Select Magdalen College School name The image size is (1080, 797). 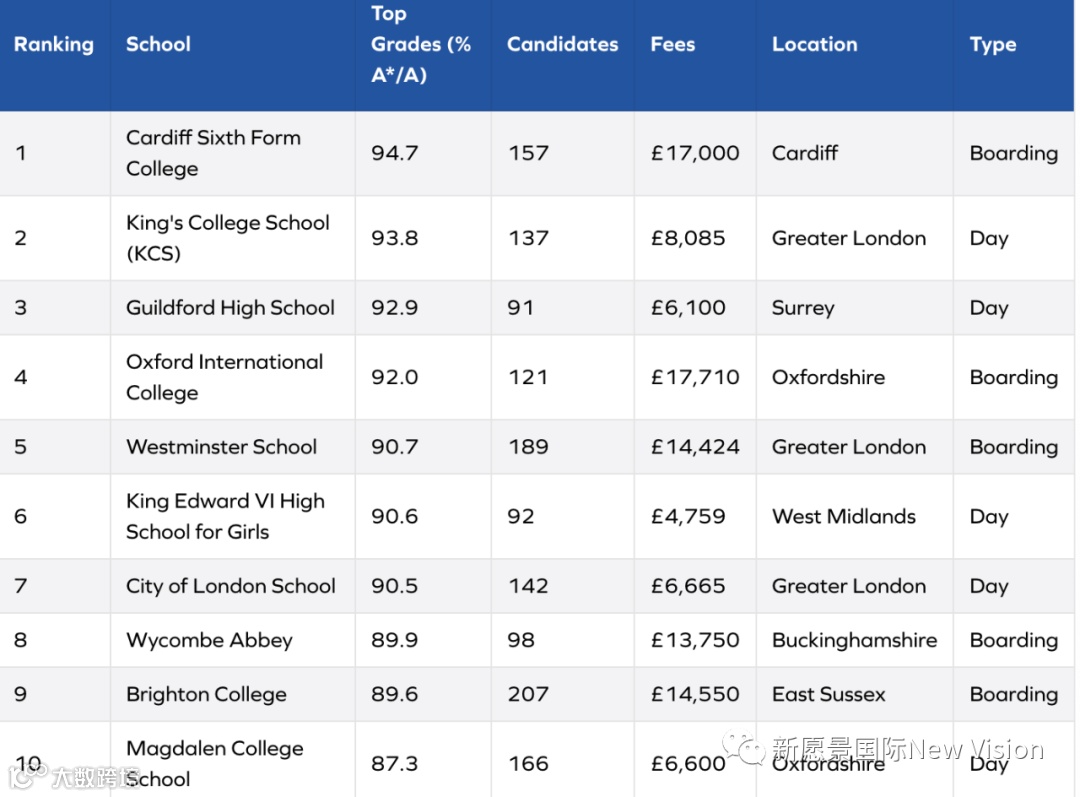215,763
